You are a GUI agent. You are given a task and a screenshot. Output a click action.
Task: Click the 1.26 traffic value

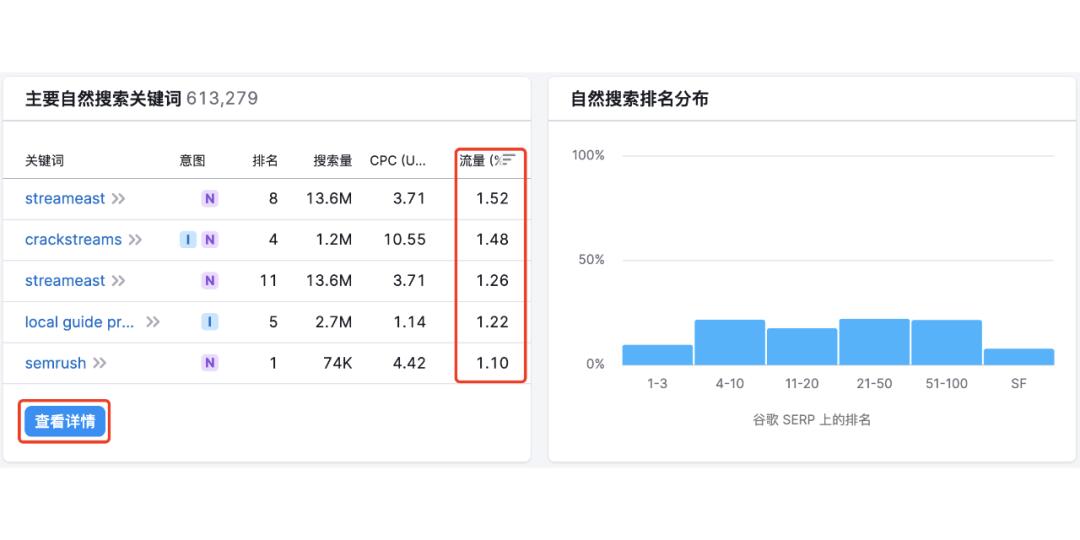tap(492, 281)
